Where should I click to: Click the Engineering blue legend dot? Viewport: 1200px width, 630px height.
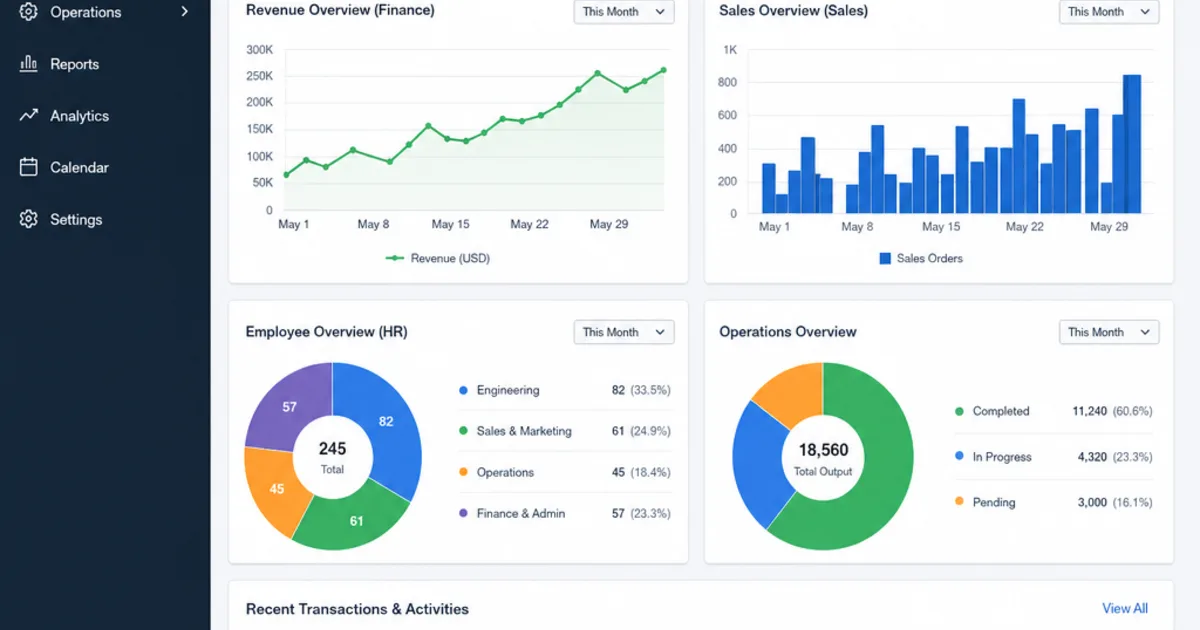[463, 390]
